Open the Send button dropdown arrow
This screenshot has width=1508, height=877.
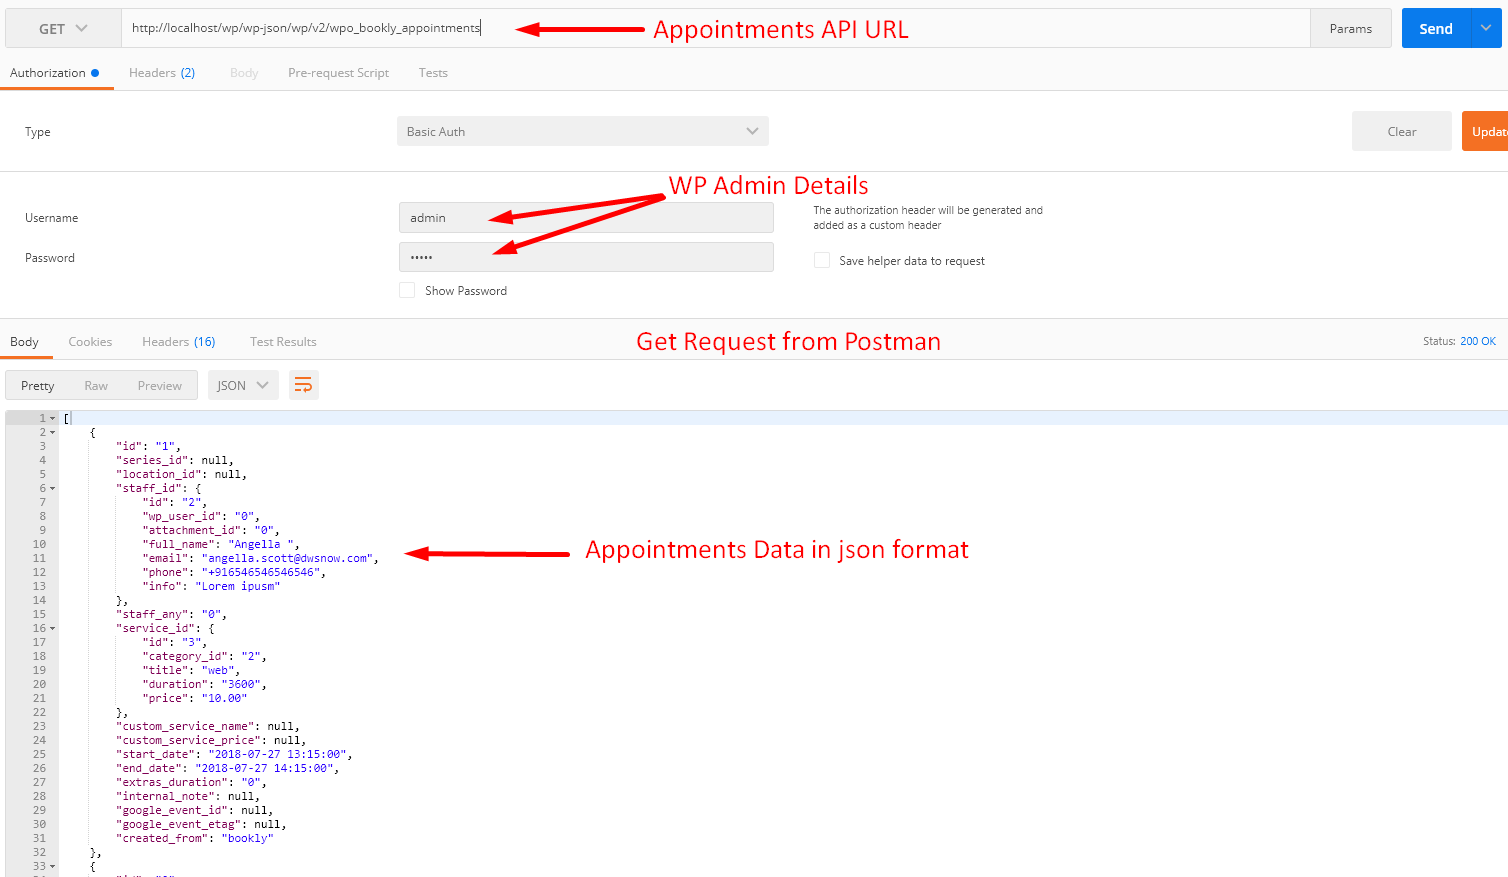click(x=1486, y=28)
